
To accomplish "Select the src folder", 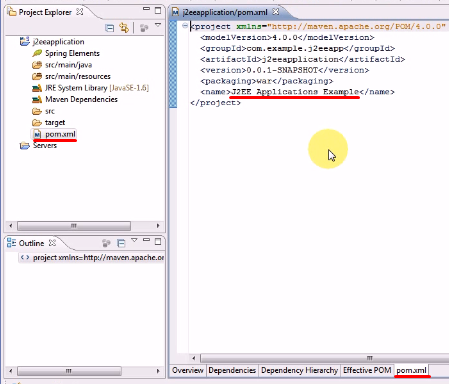I will (x=50, y=111).
